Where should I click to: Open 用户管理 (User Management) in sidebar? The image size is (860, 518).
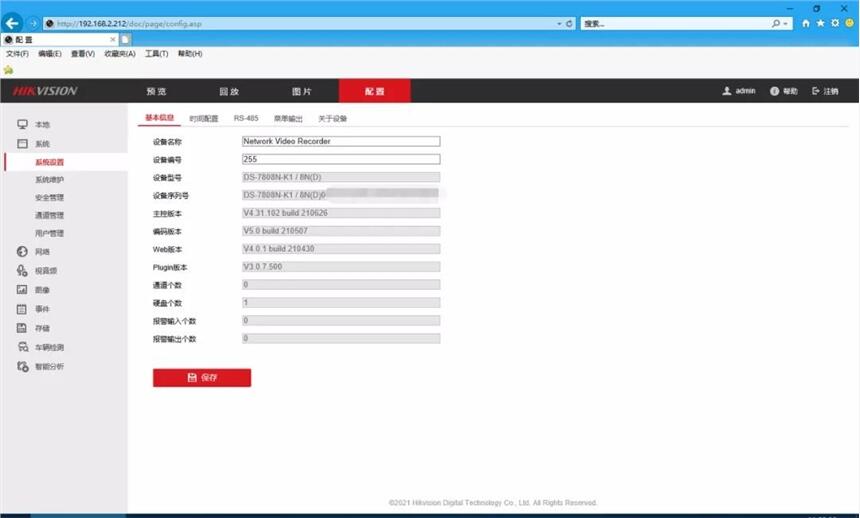(49, 233)
